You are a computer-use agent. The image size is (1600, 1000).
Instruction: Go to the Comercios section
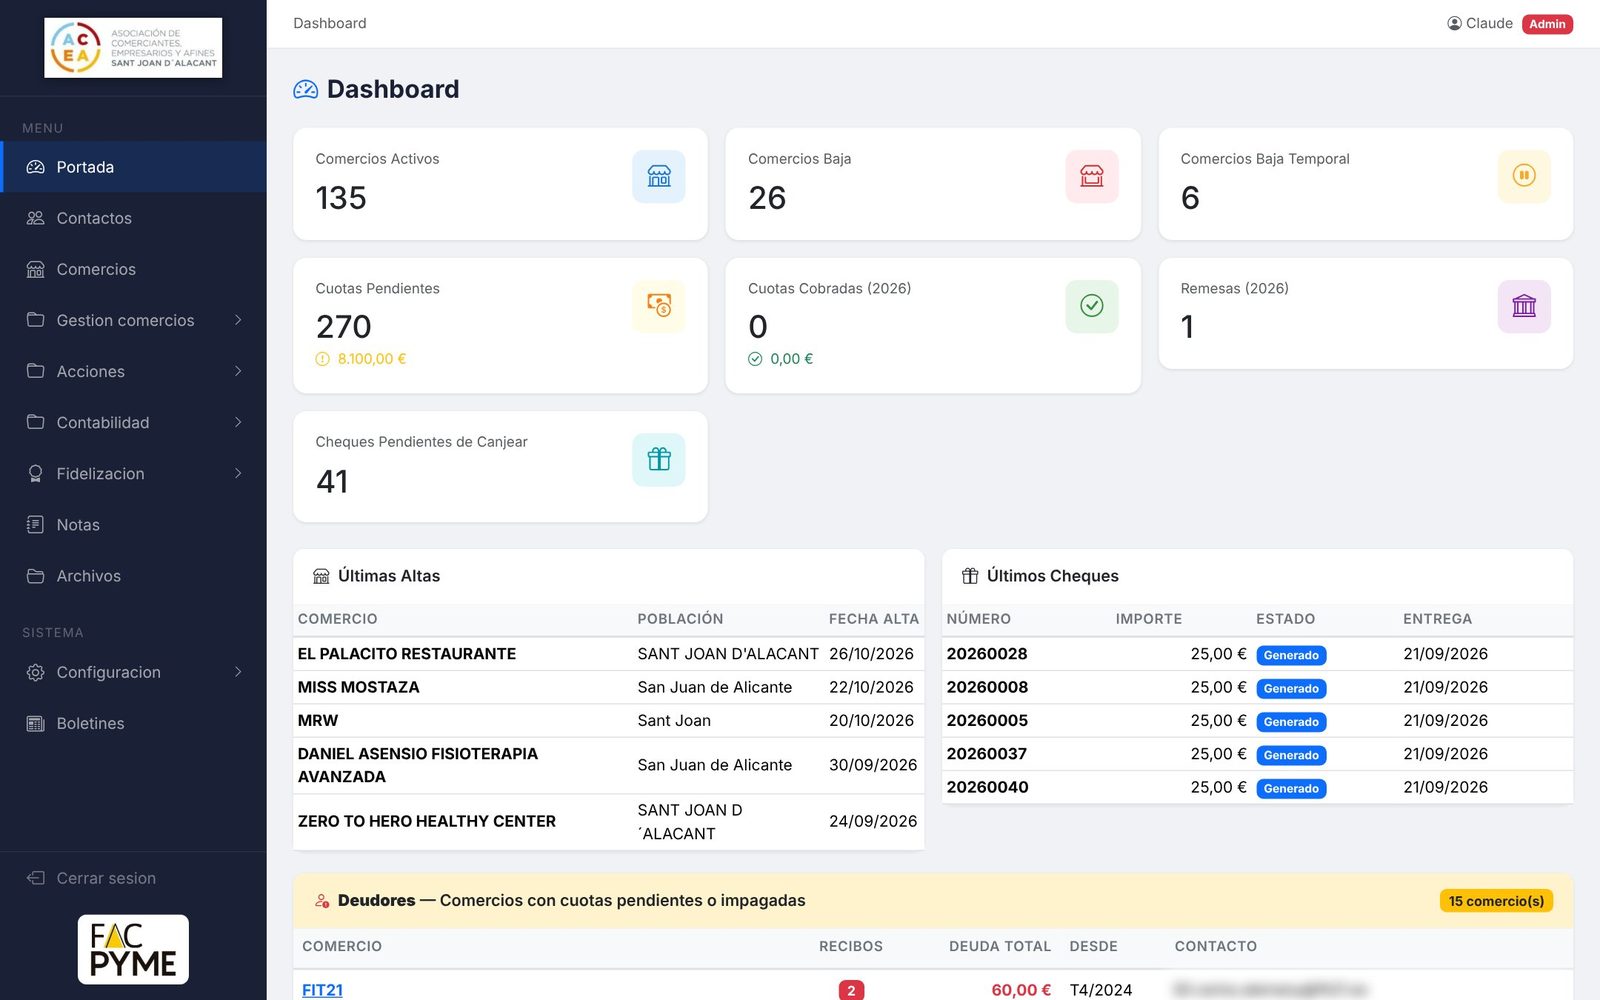pos(133,269)
